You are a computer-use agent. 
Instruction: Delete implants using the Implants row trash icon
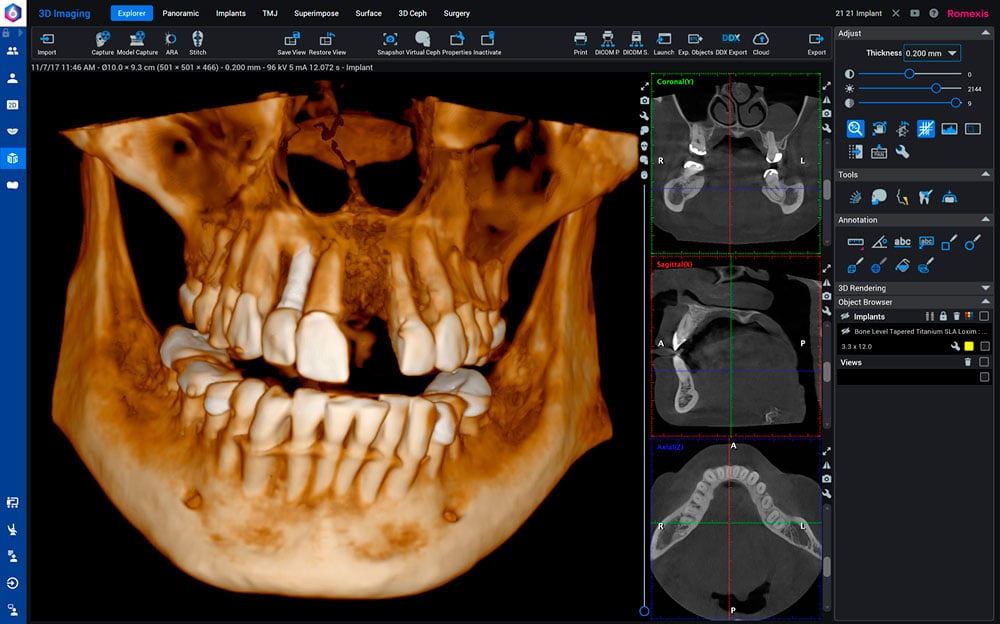coord(956,316)
